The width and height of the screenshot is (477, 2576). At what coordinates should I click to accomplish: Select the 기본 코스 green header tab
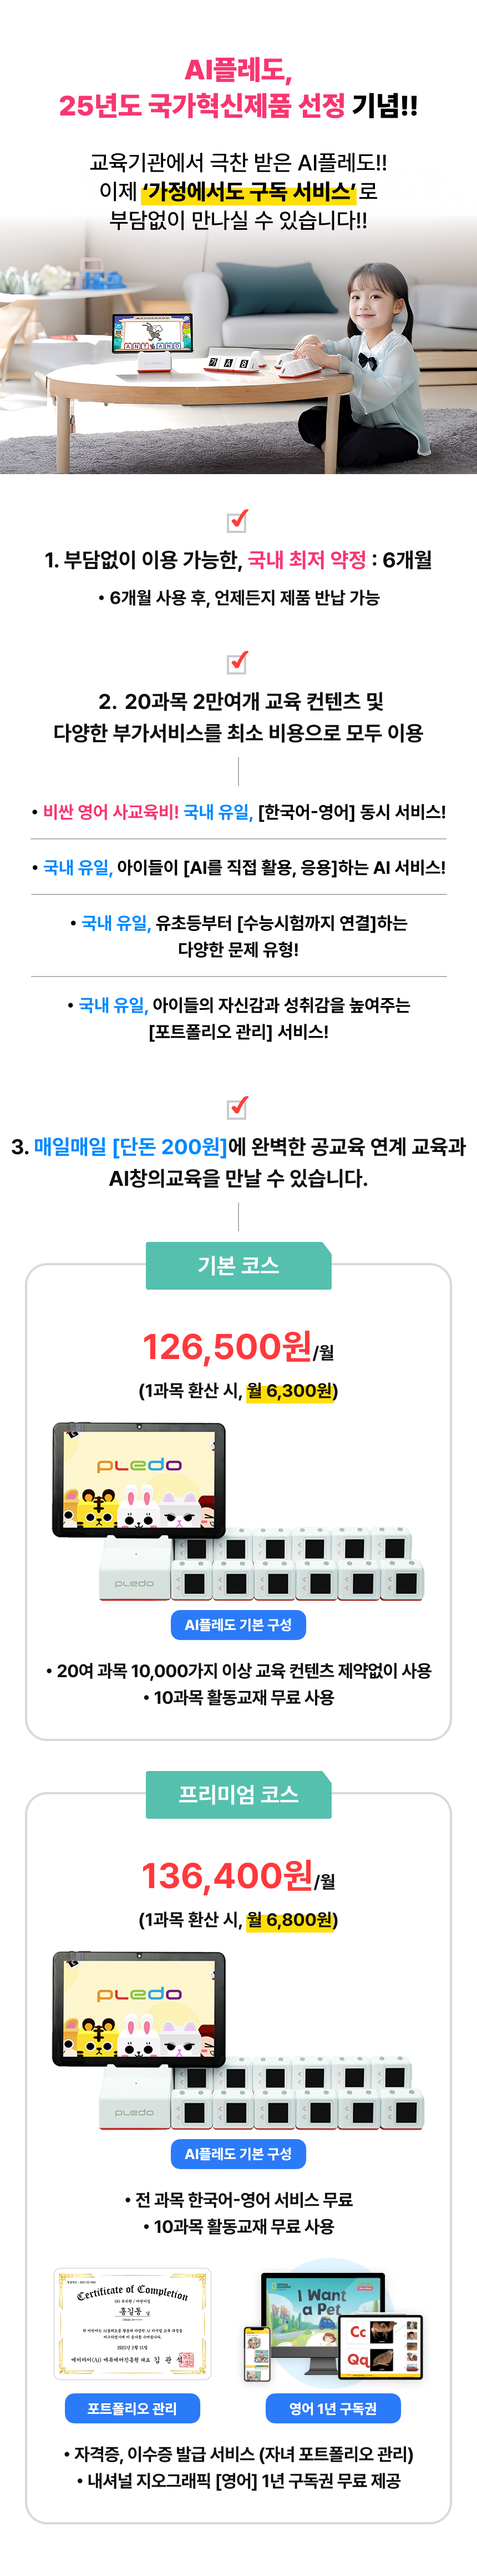pos(238,1265)
